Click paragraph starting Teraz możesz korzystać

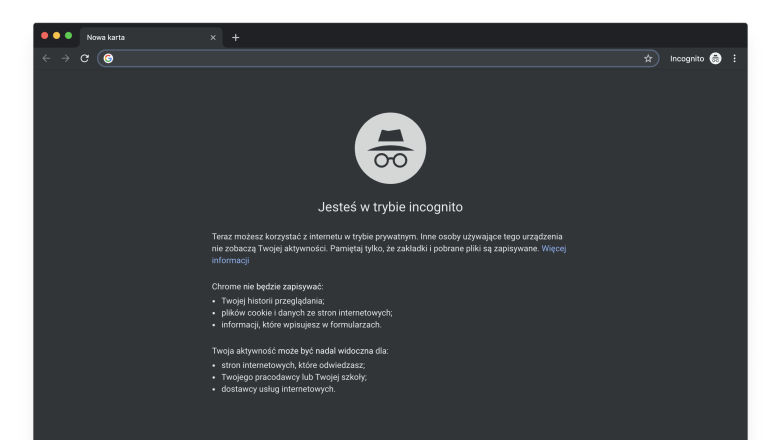point(389,248)
